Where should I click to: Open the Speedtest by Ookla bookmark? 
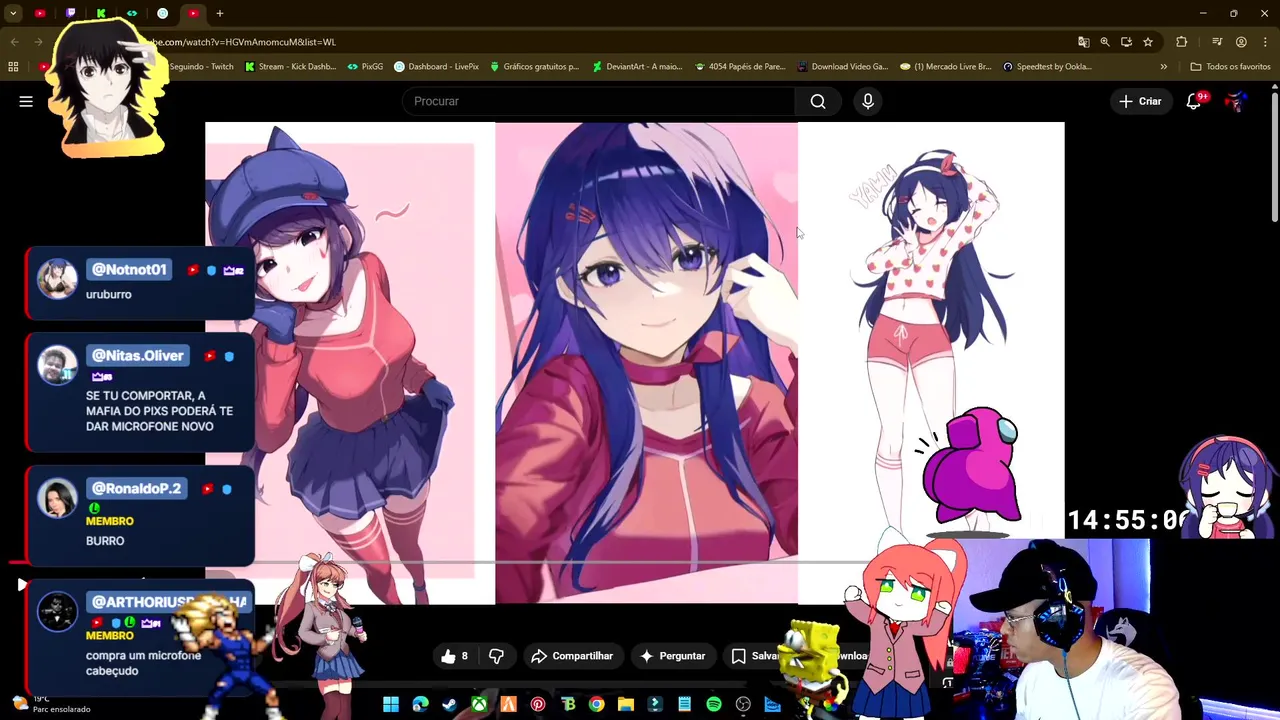[1047, 67]
